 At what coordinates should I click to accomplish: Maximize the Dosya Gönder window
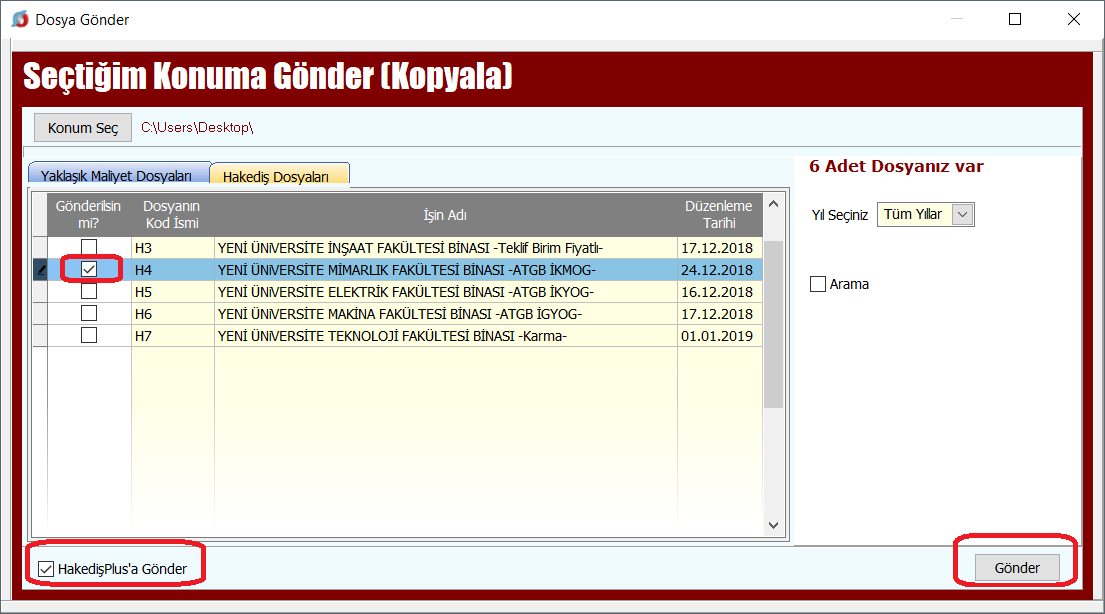click(1015, 19)
